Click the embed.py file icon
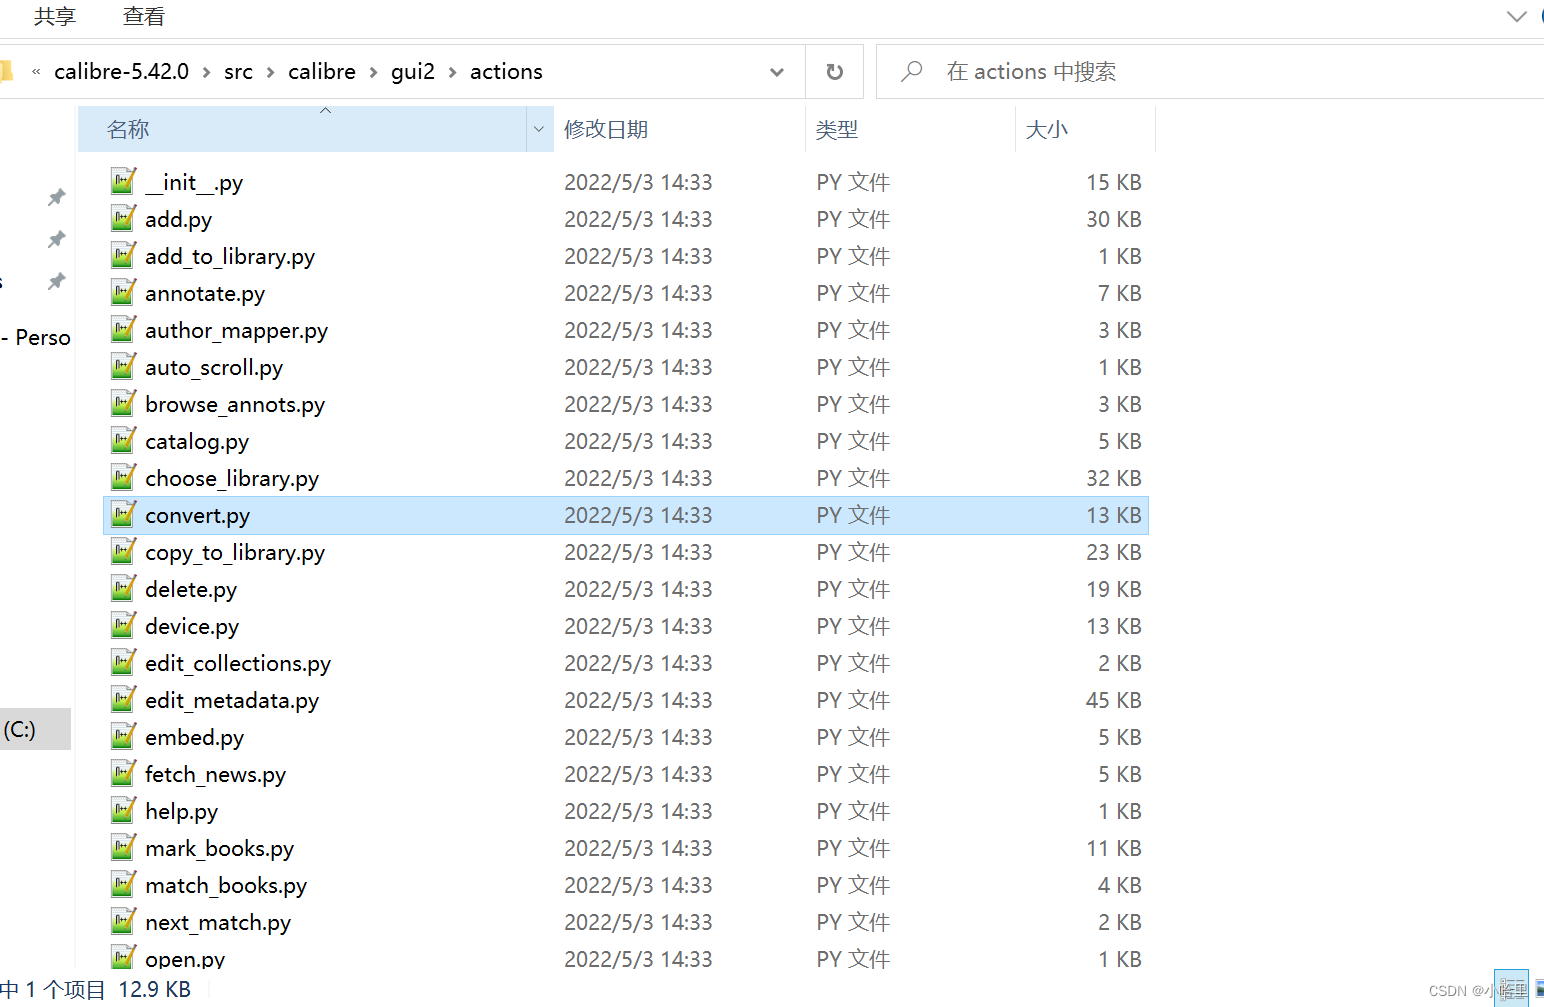Image resolution: width=1544 pixels, height=1007 pixels. (x=123, y=736)
